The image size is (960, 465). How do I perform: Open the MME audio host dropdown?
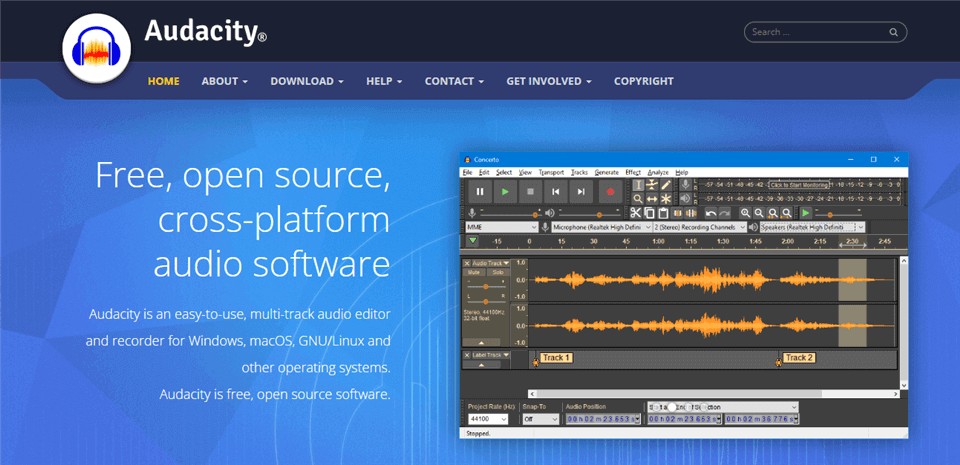pos(502,227)
